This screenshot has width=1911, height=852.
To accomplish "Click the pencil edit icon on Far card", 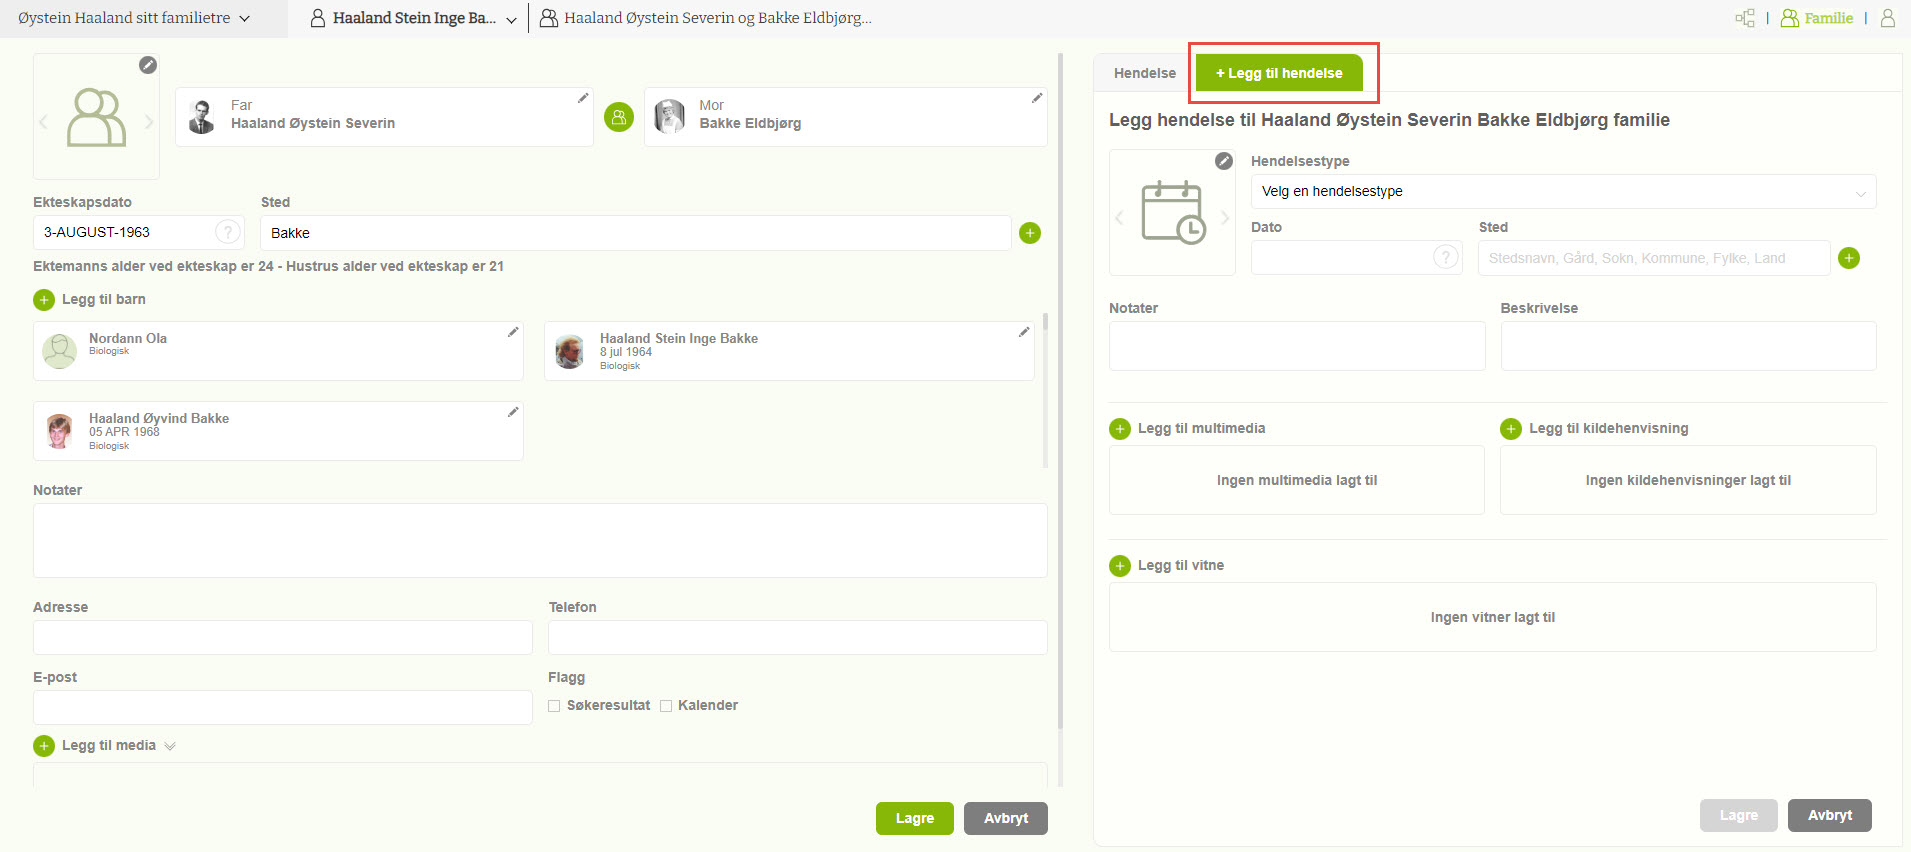I will tap(582, 98).
